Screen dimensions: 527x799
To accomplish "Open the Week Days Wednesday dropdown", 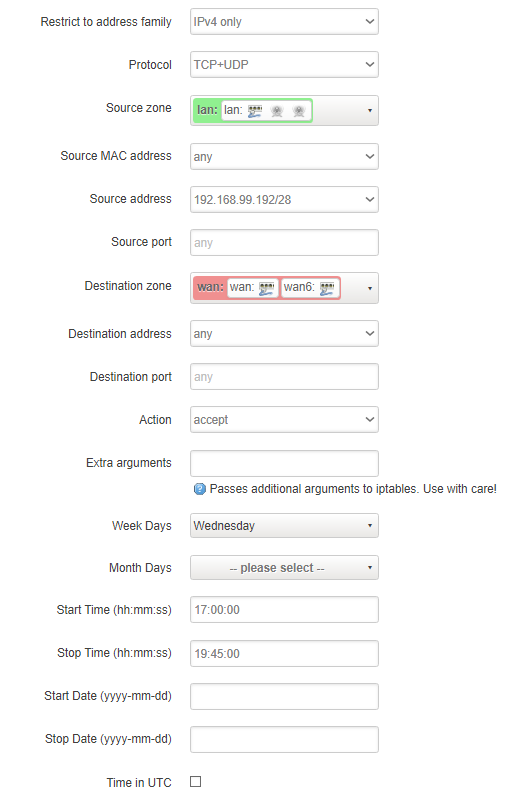I will pos(284,525).
